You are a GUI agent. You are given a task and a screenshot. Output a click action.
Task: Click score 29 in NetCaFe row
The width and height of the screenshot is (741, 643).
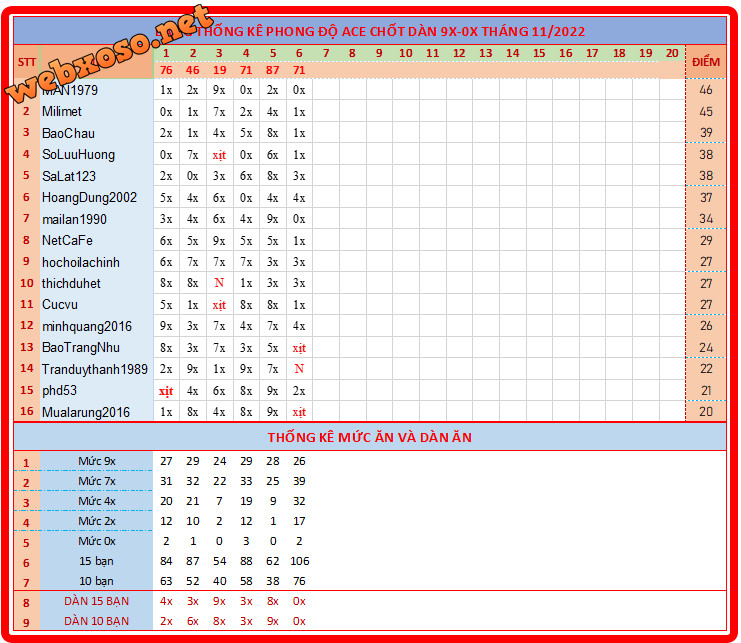(x=706, y=240)
